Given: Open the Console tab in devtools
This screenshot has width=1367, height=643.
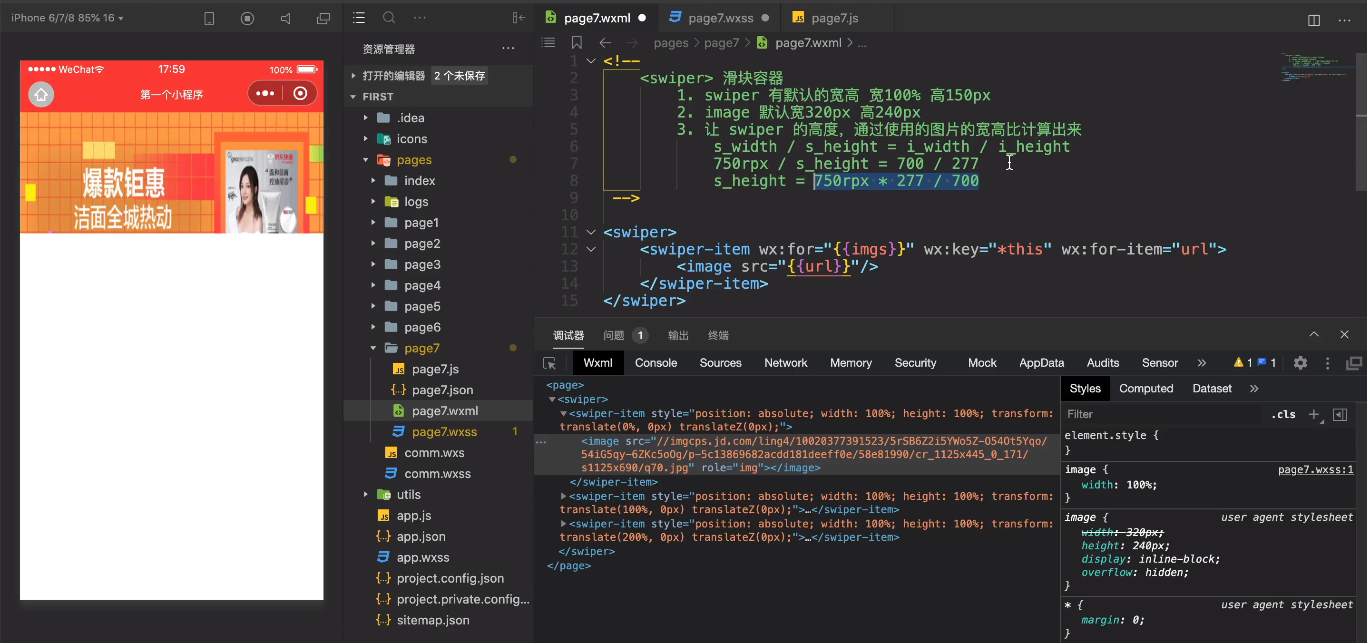Looking at the screenshot, I should click(656, 363).
